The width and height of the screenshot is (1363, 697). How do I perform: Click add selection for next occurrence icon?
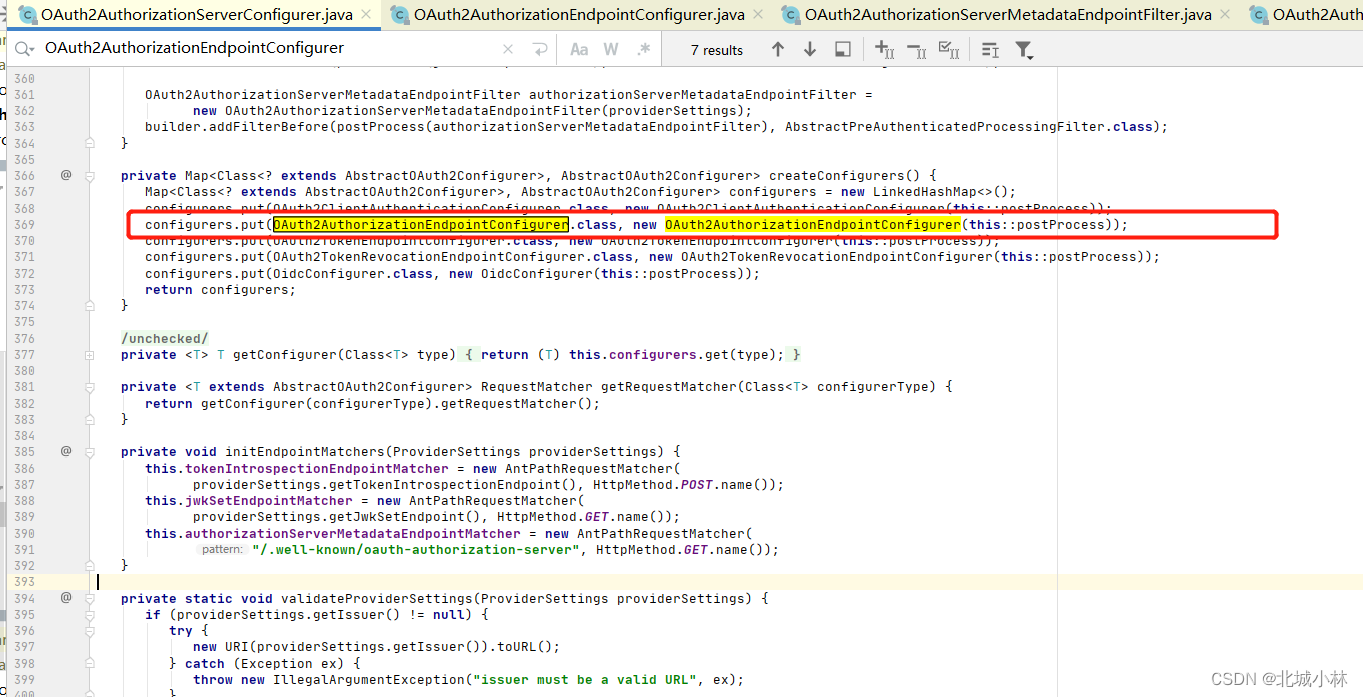pos(884,49)
